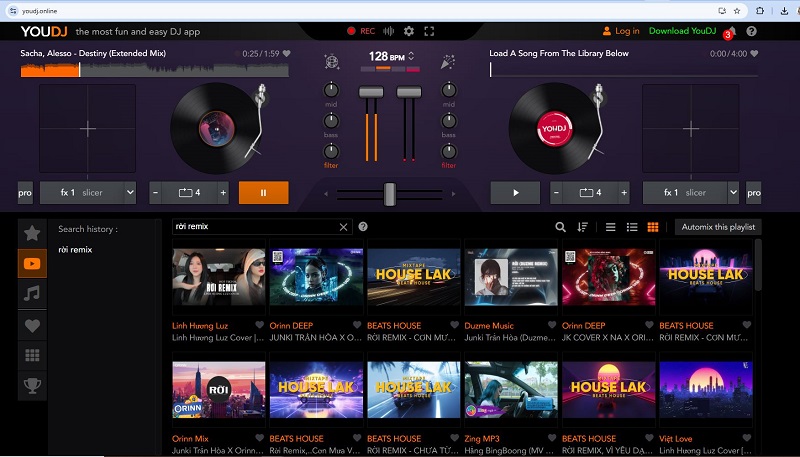Like the Zing MP3 video
Screen dimensions: 800x457
pyautogui.click(x=552, y=438)
